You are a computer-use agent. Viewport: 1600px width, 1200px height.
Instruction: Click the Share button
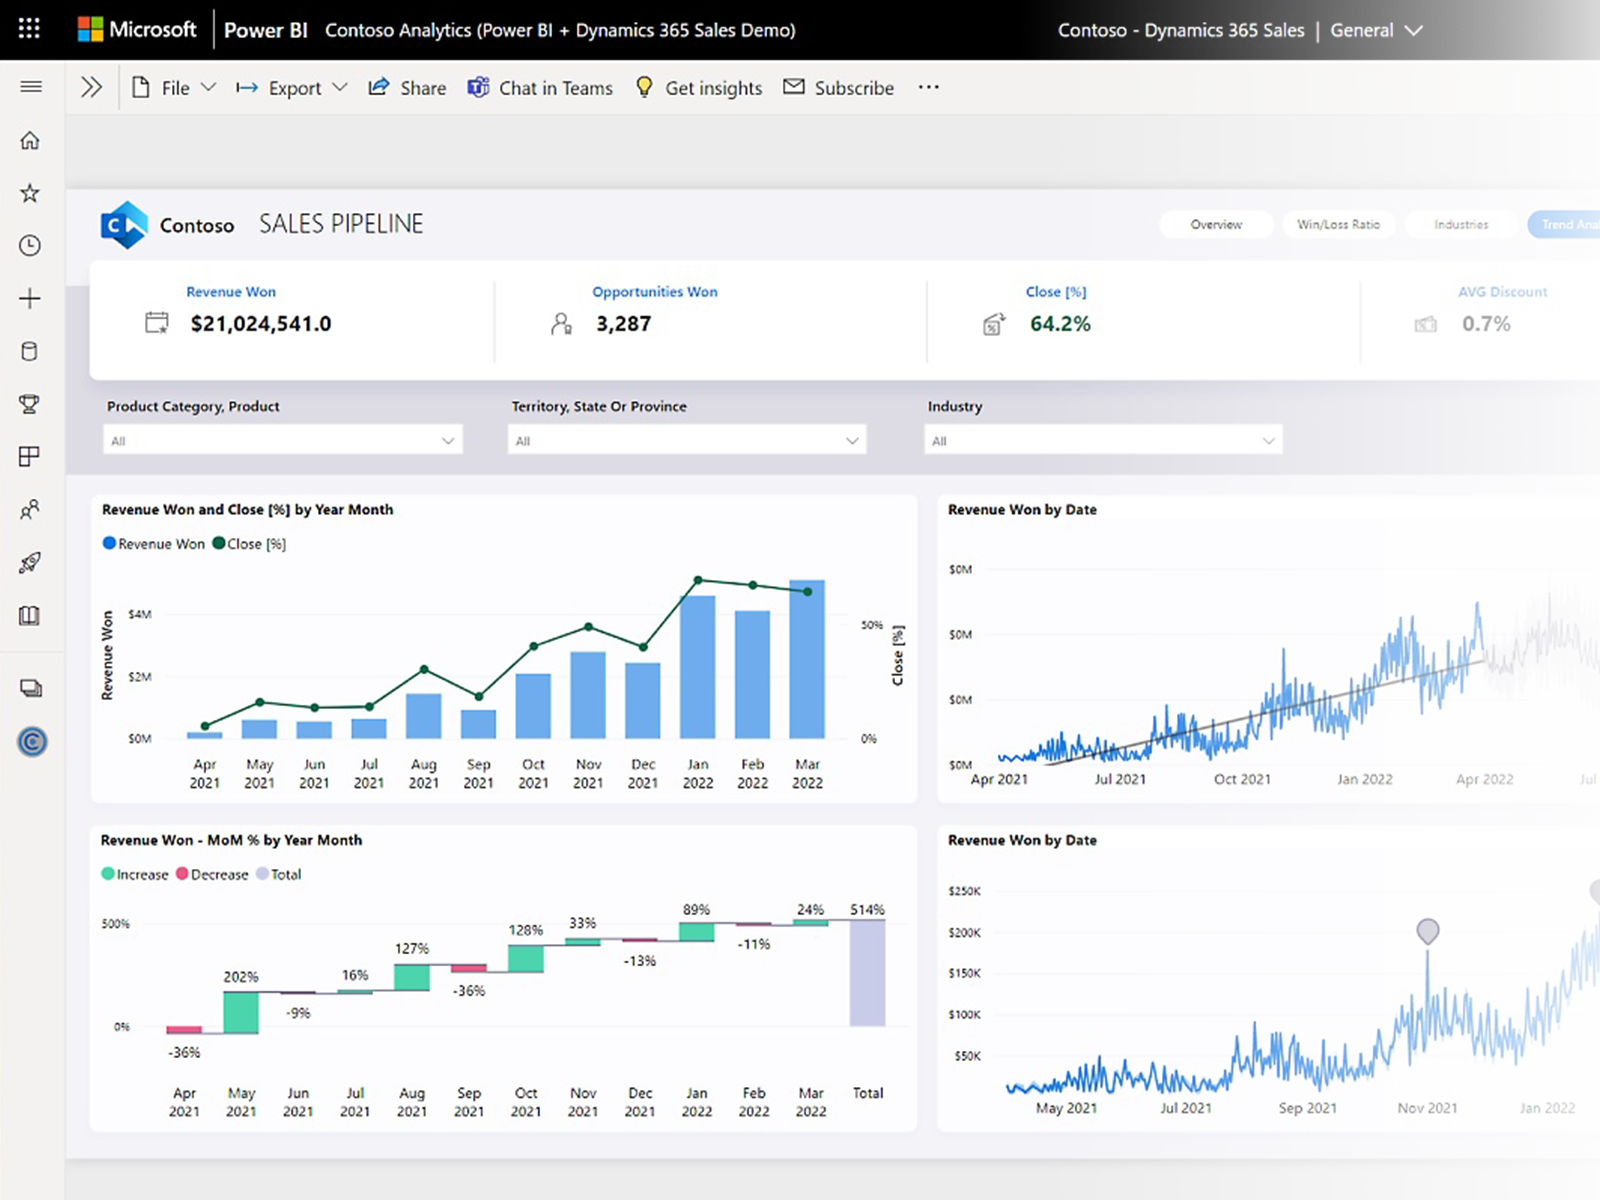(407, 88)
